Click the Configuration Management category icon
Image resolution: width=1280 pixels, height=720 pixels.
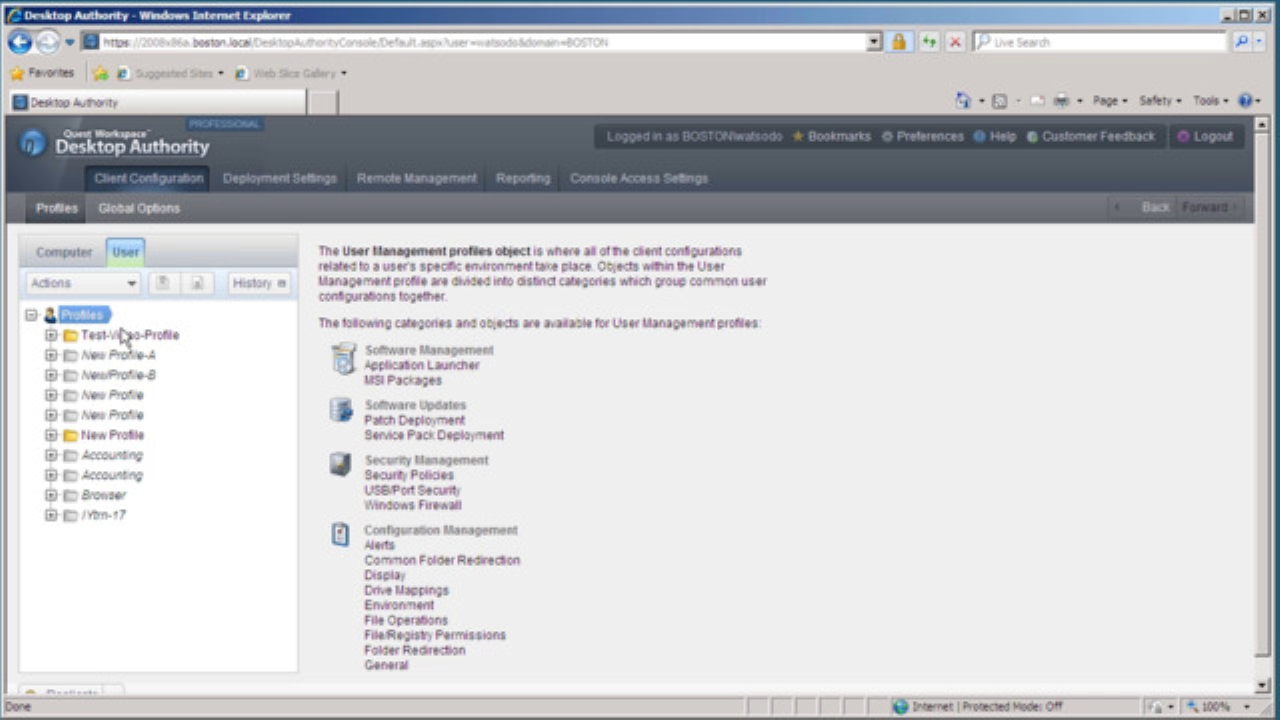tap(341, 534)
